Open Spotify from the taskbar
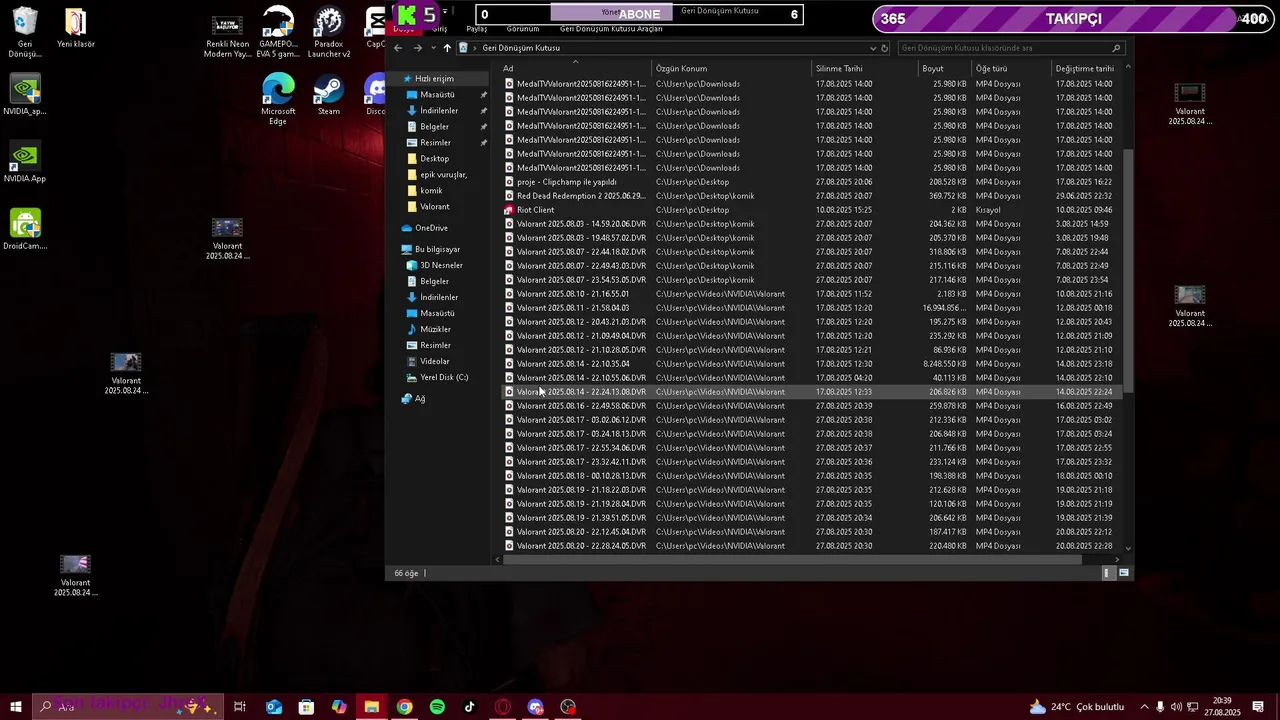The height and width of the screenshot is (720, 1280). [437, 707]
